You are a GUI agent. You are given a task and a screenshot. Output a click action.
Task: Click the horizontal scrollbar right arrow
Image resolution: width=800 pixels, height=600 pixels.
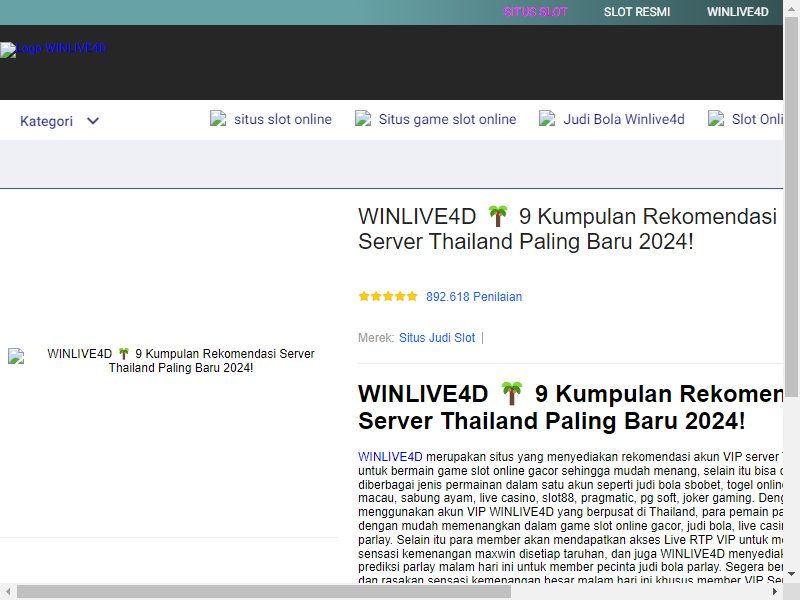(775, 592)
